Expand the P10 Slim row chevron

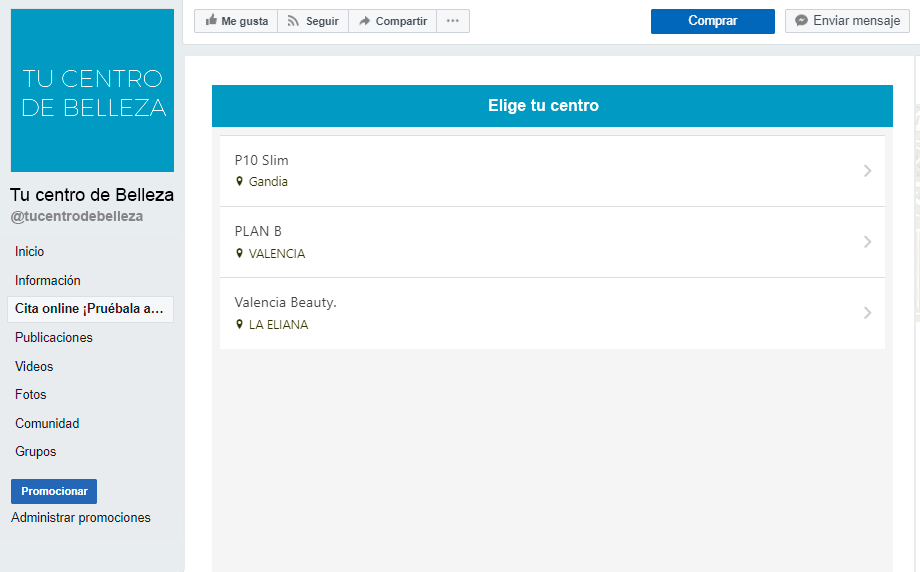click(x=867, y=171)
